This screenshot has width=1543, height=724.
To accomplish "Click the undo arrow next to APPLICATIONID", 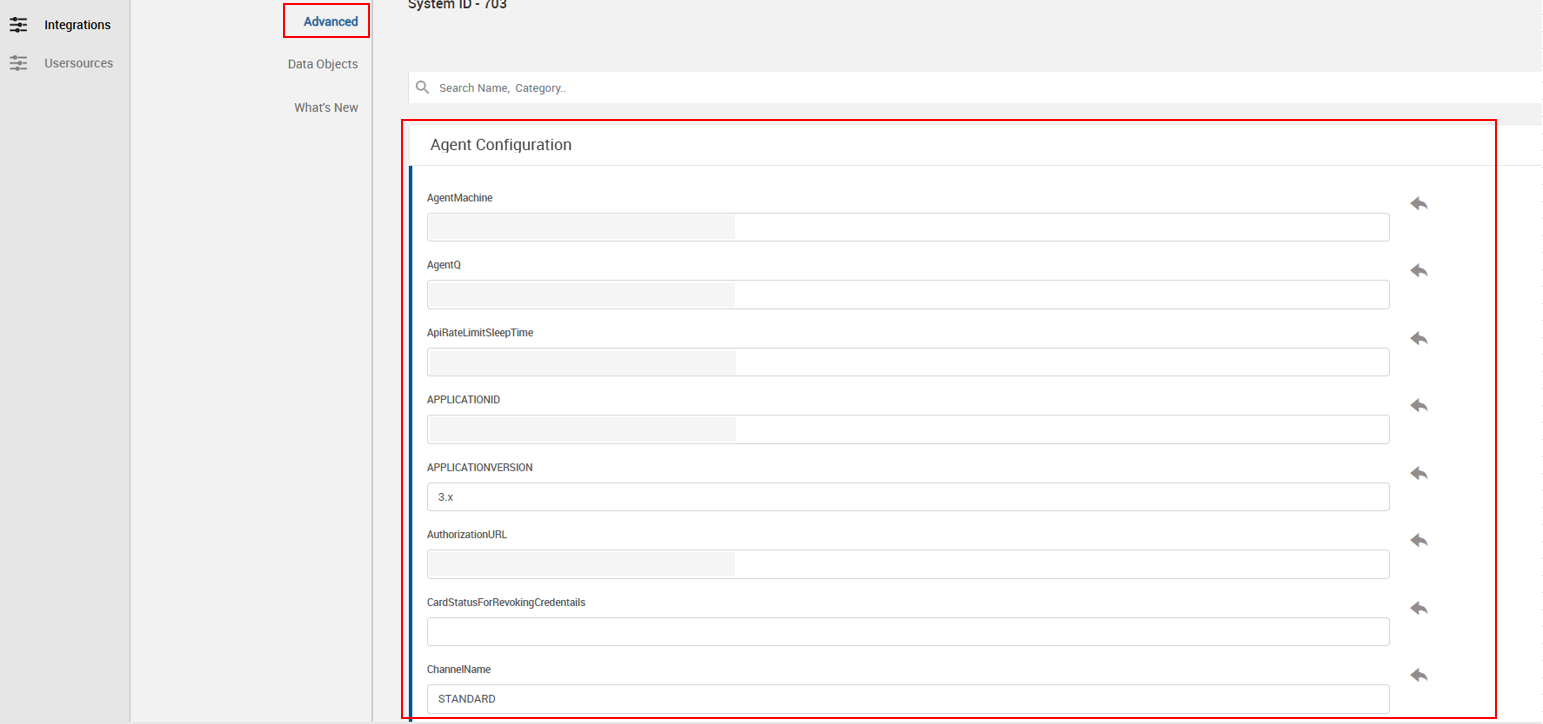I will click(1418, 405).
